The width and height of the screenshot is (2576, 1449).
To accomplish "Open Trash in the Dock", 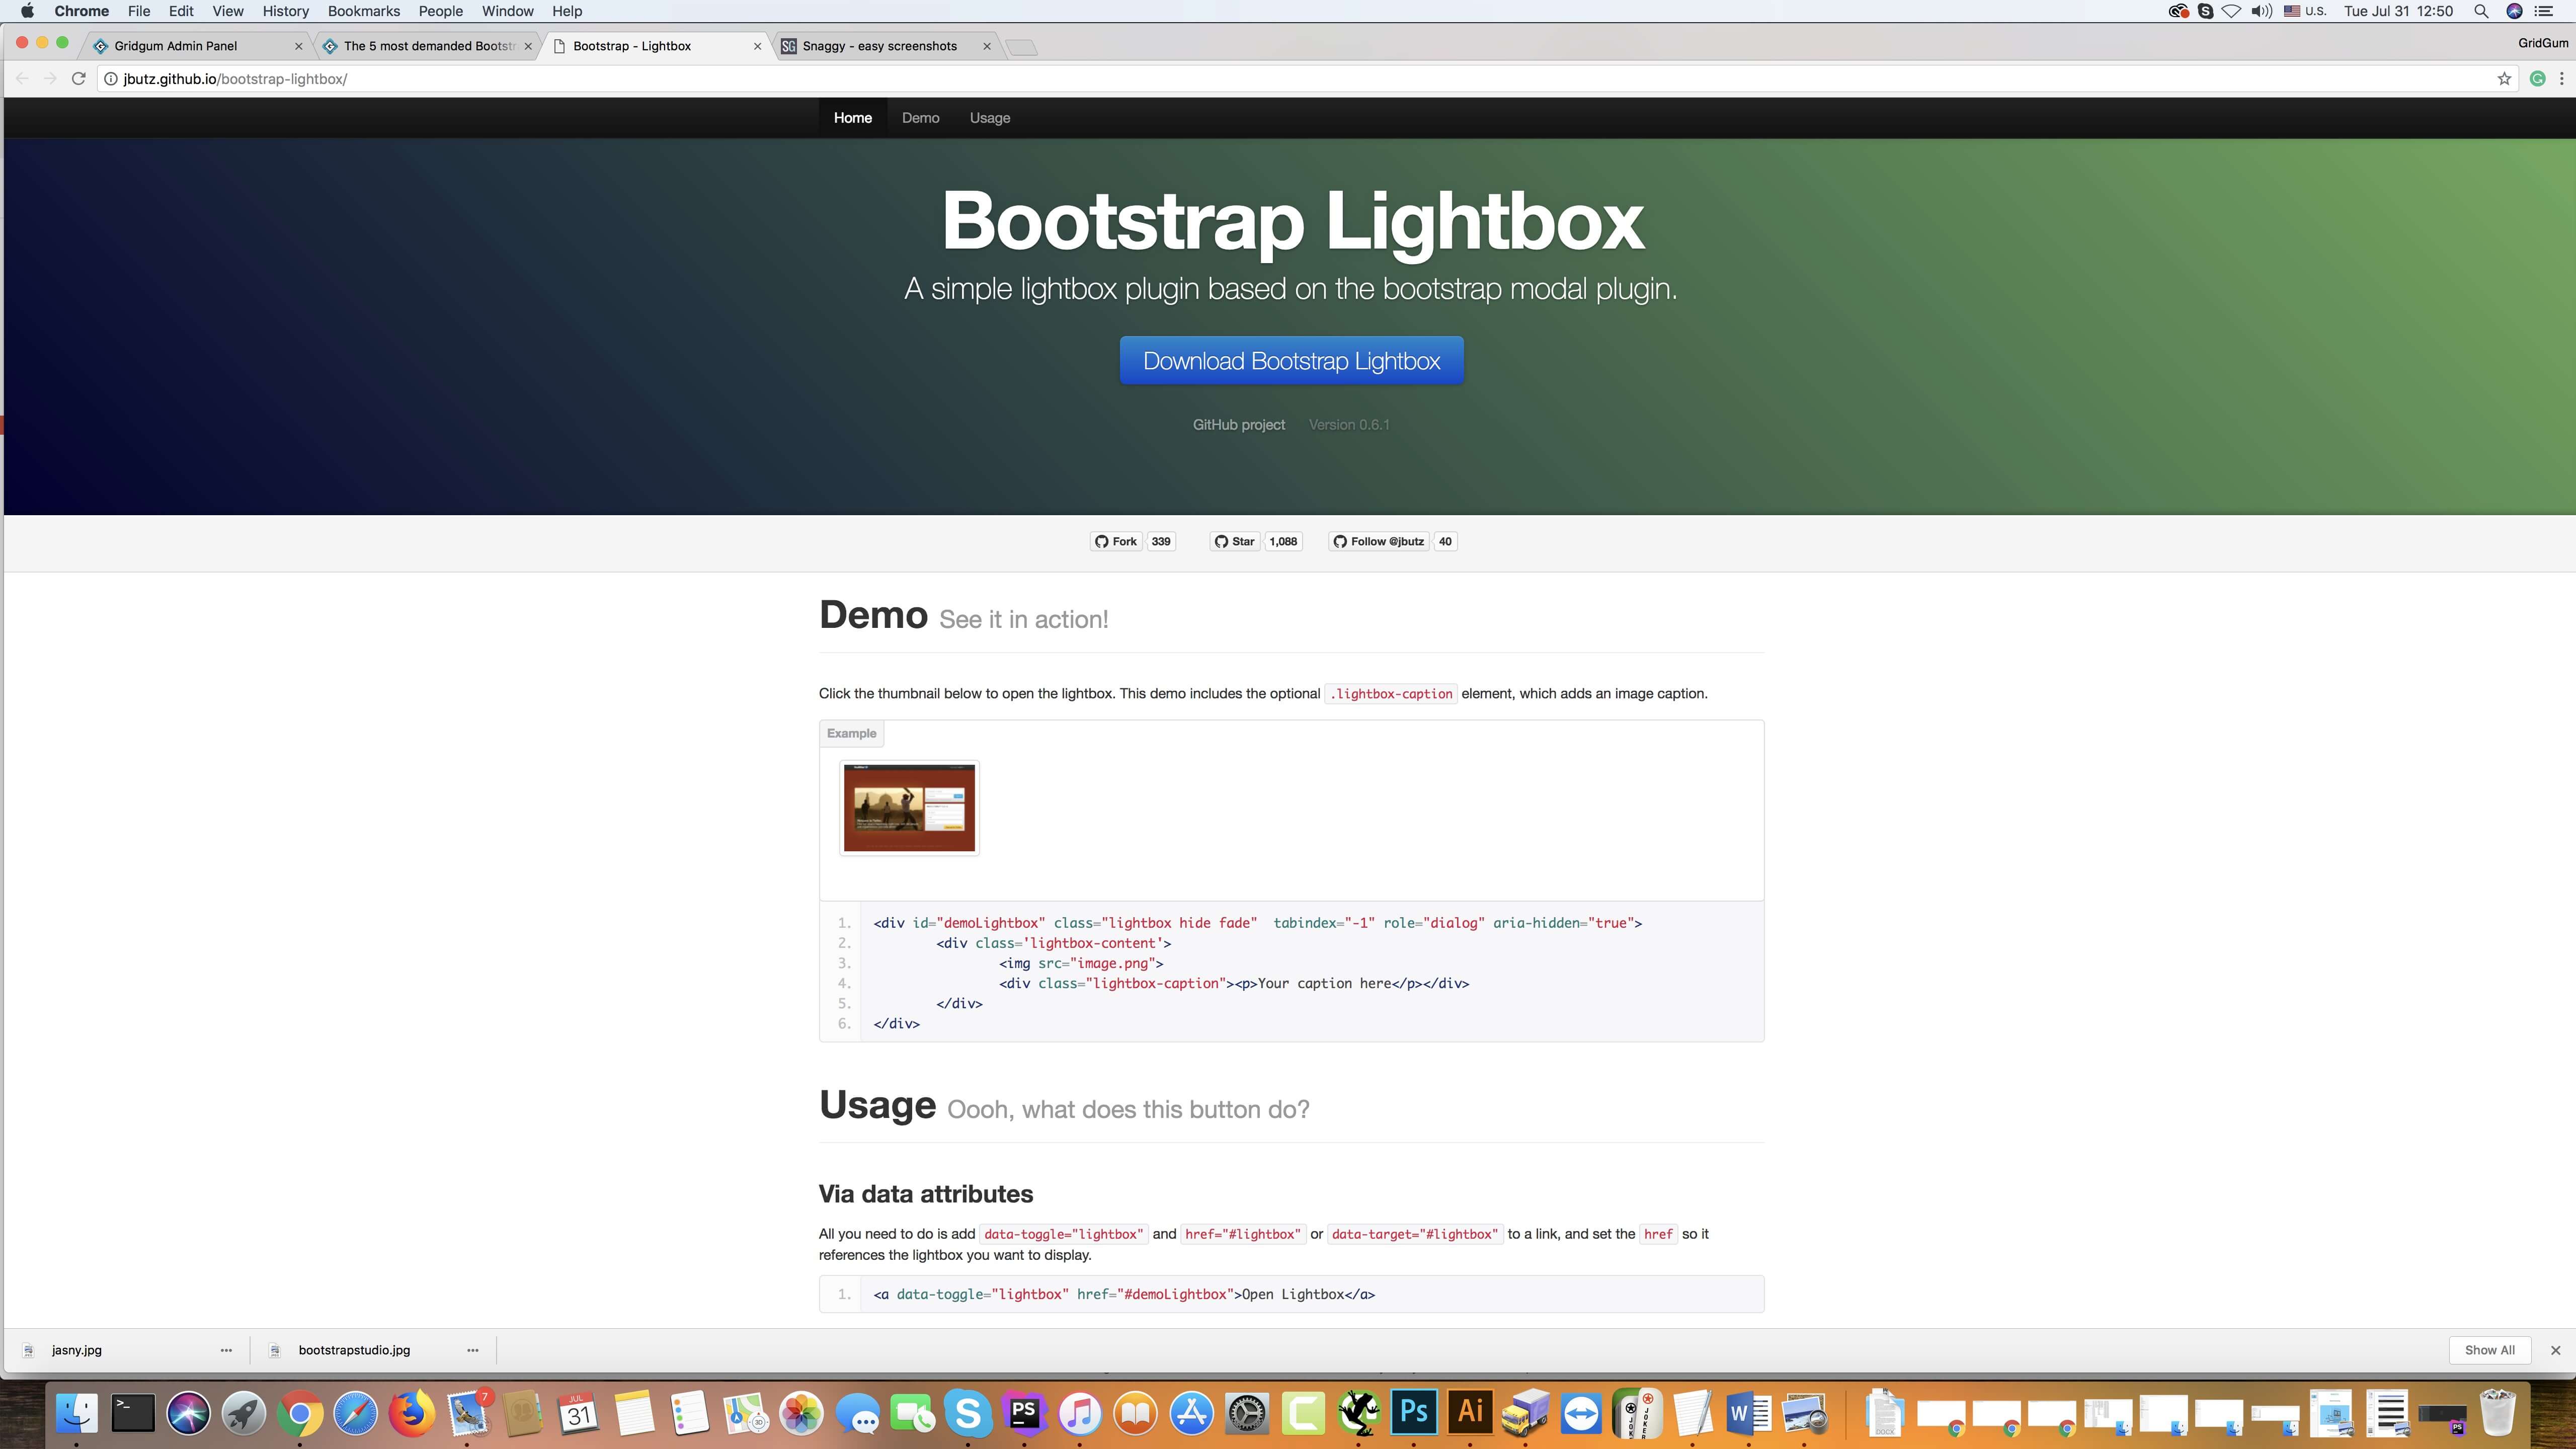I will coord(2498,1413).
